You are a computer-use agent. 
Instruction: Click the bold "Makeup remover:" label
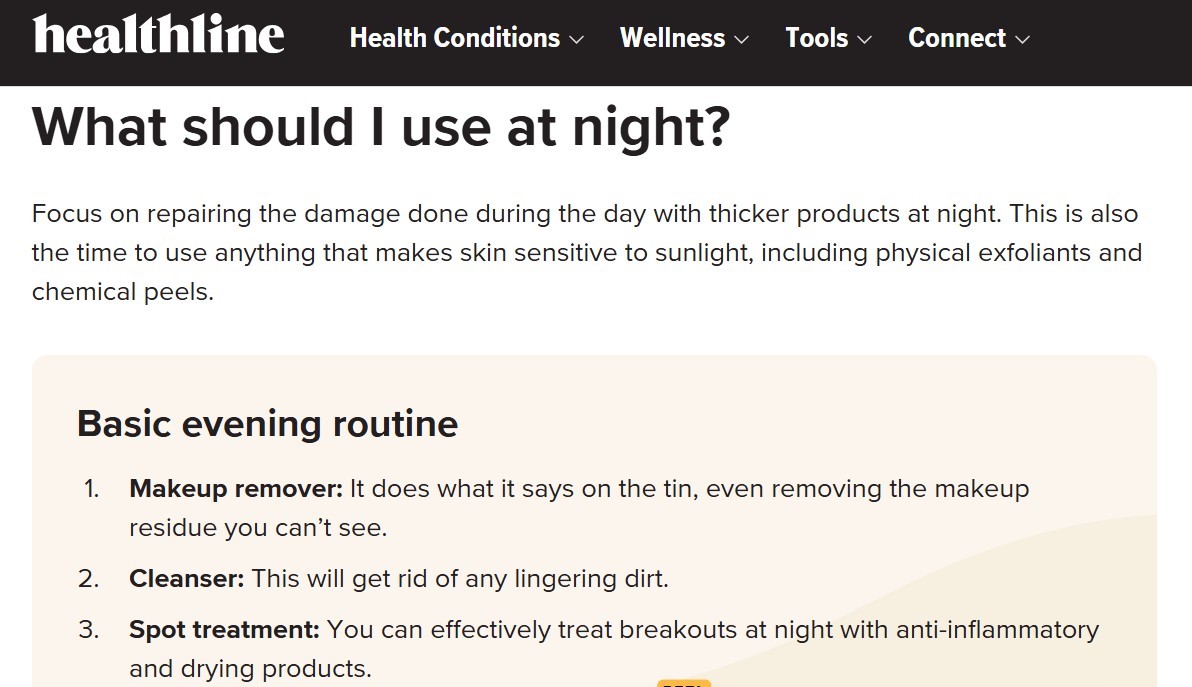tap(236, 489)
